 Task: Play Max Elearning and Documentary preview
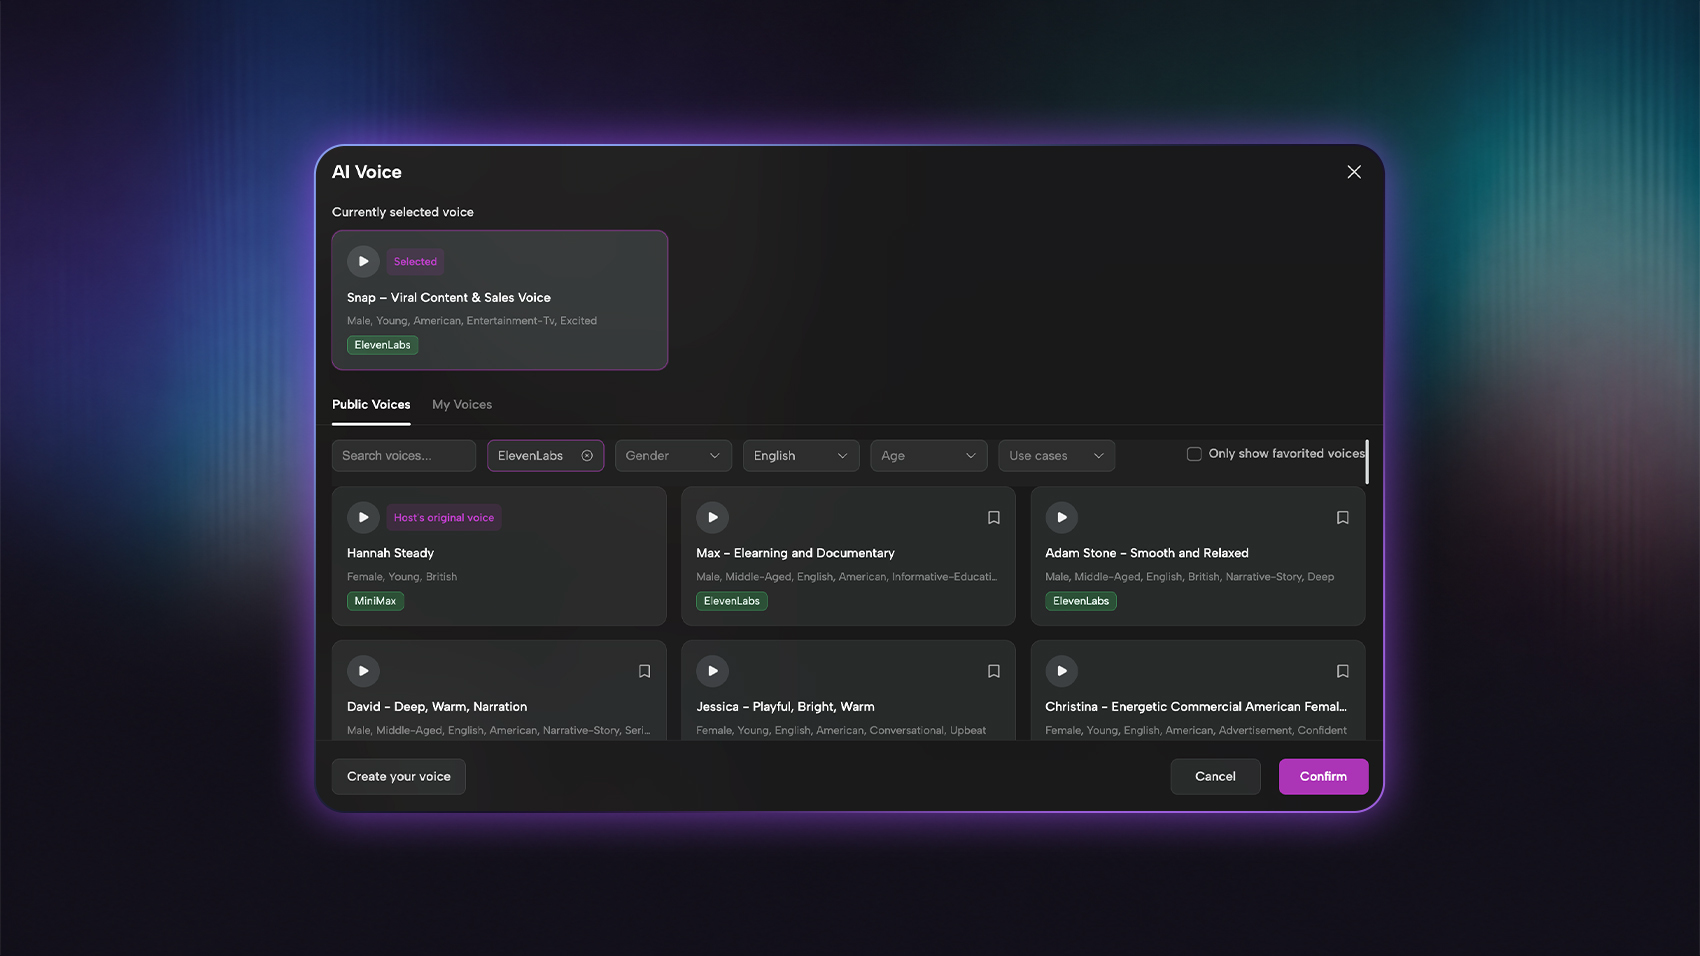[x=712, y=517]
